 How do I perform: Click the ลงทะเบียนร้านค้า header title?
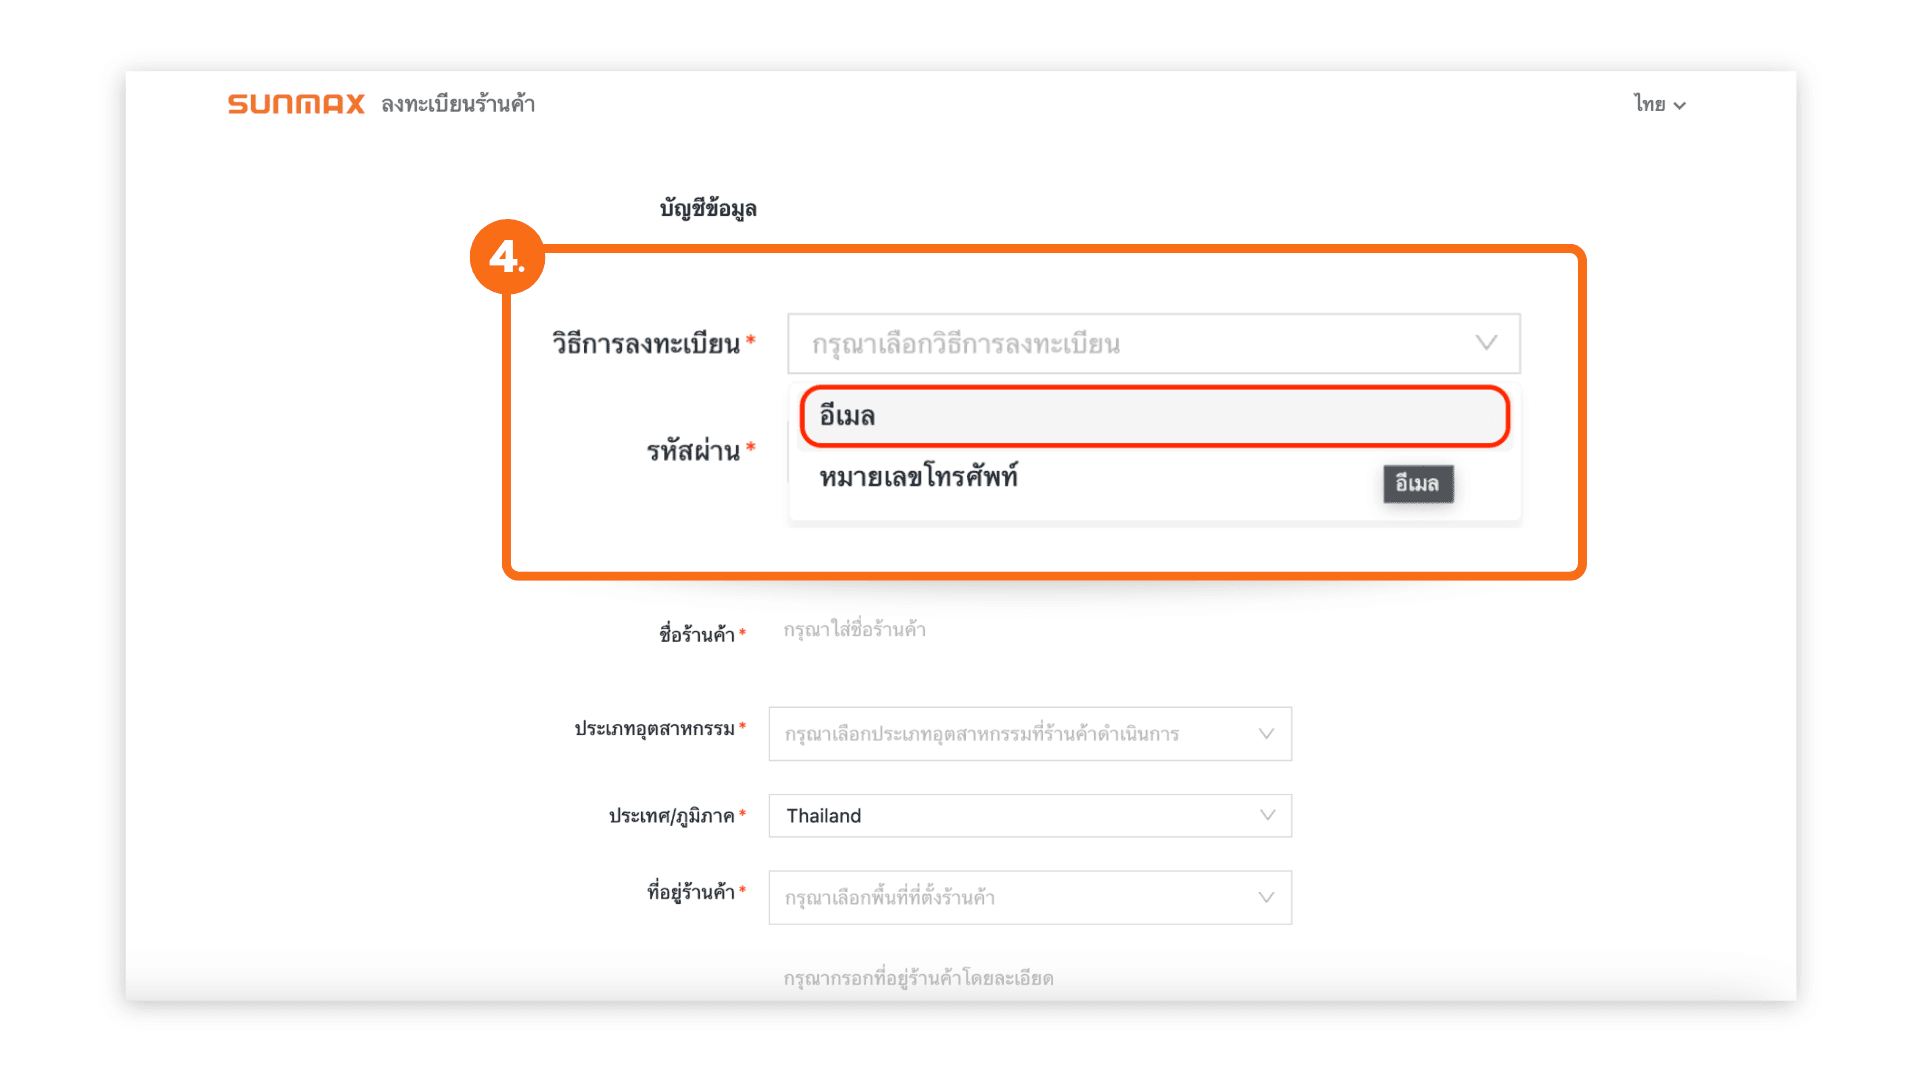pos(458,104)
